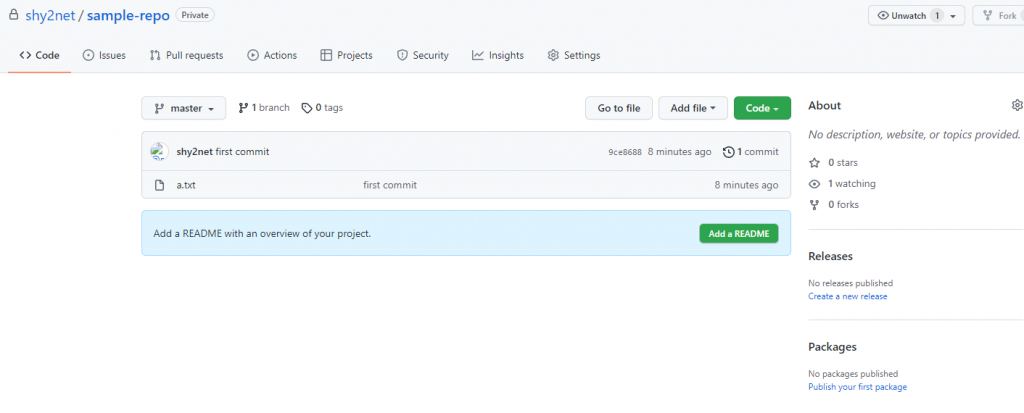Open the a.txt file
The height and width of the screenshot is (413, 1024).
(x=186, y=185)
